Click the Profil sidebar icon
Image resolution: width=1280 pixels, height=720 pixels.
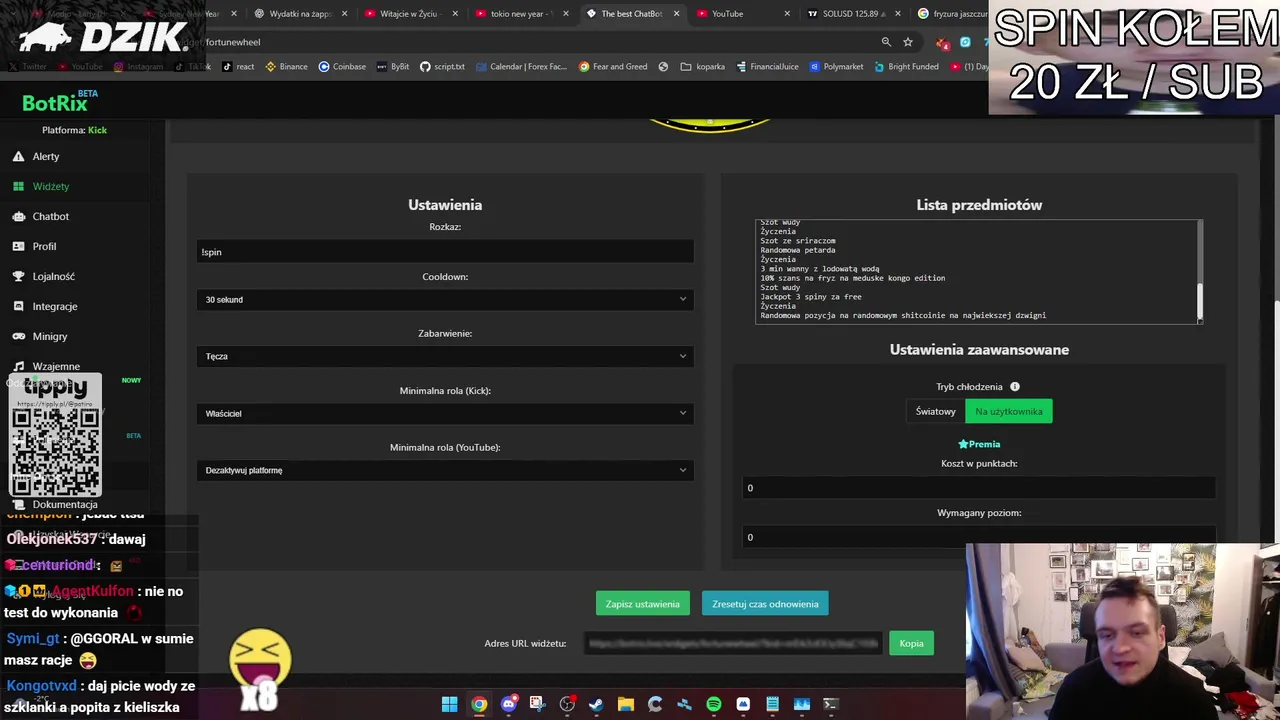[x=19, y=246]
